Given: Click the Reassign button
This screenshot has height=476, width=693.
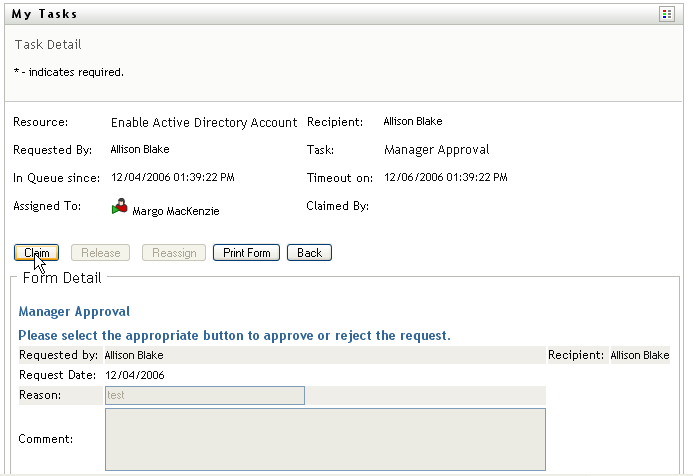Looking at the screenshot, I should click(175, 253).
